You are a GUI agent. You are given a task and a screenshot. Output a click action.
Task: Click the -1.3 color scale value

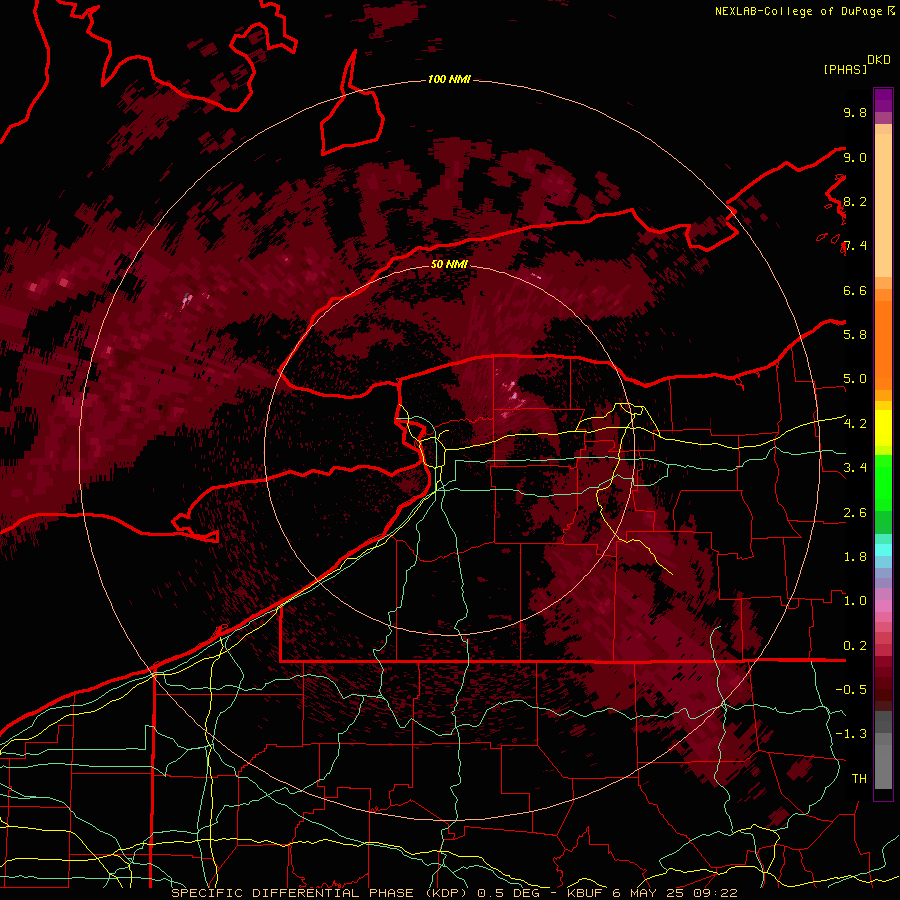[x=851, y=734]
